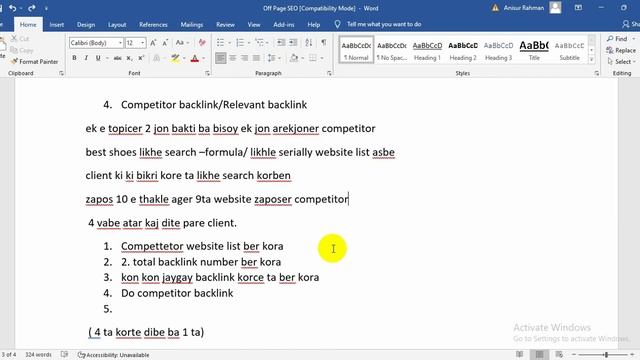This screenshot has height=360, width=640.
Task: Adjust the zoom slider
Action: click(x=607, y=355)
